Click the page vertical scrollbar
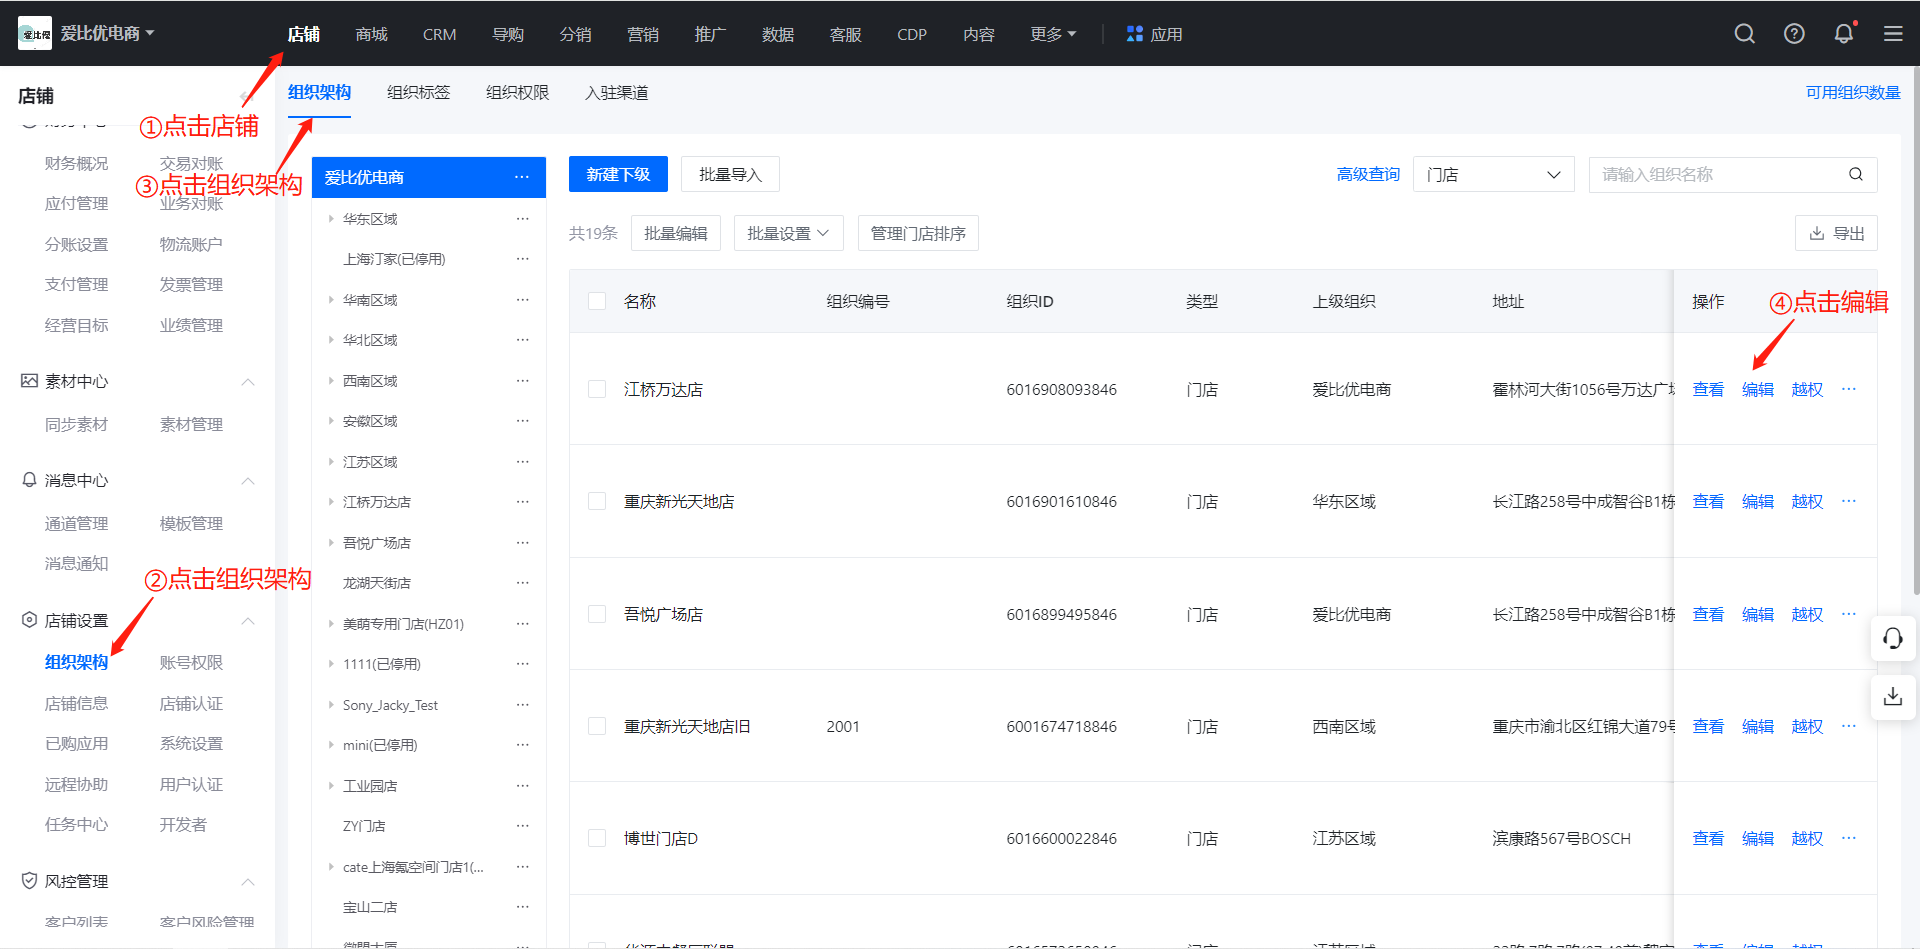The image size is (1920, 949). coord(1915,330)
